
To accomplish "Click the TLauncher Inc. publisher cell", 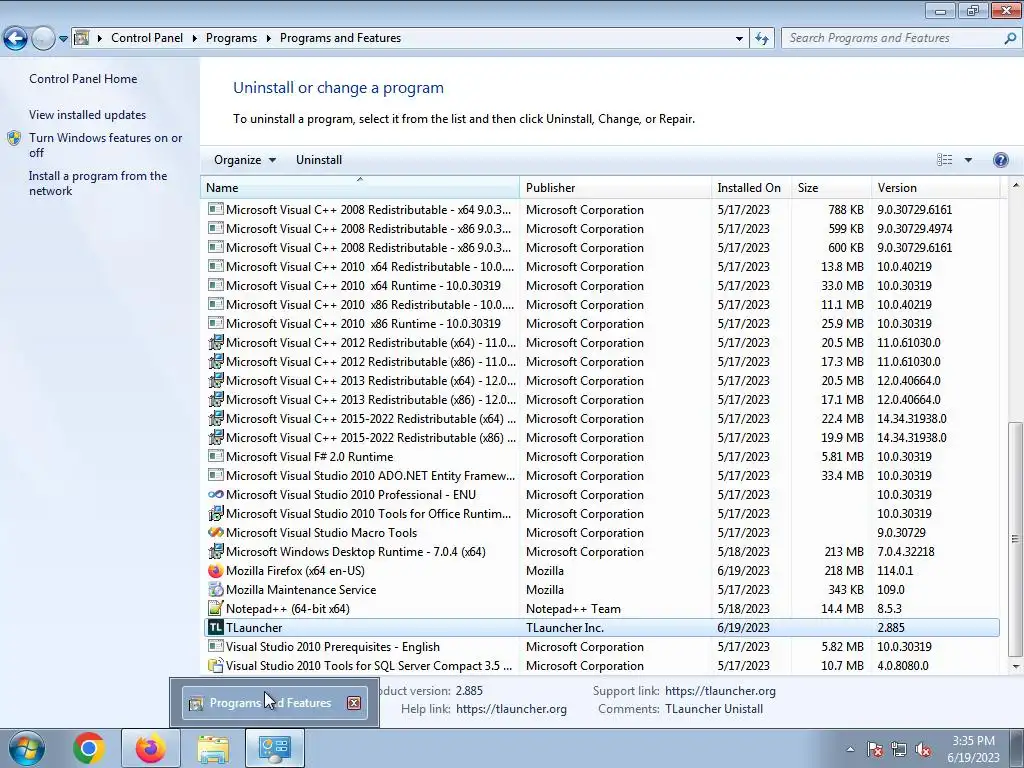I will 564,628.
